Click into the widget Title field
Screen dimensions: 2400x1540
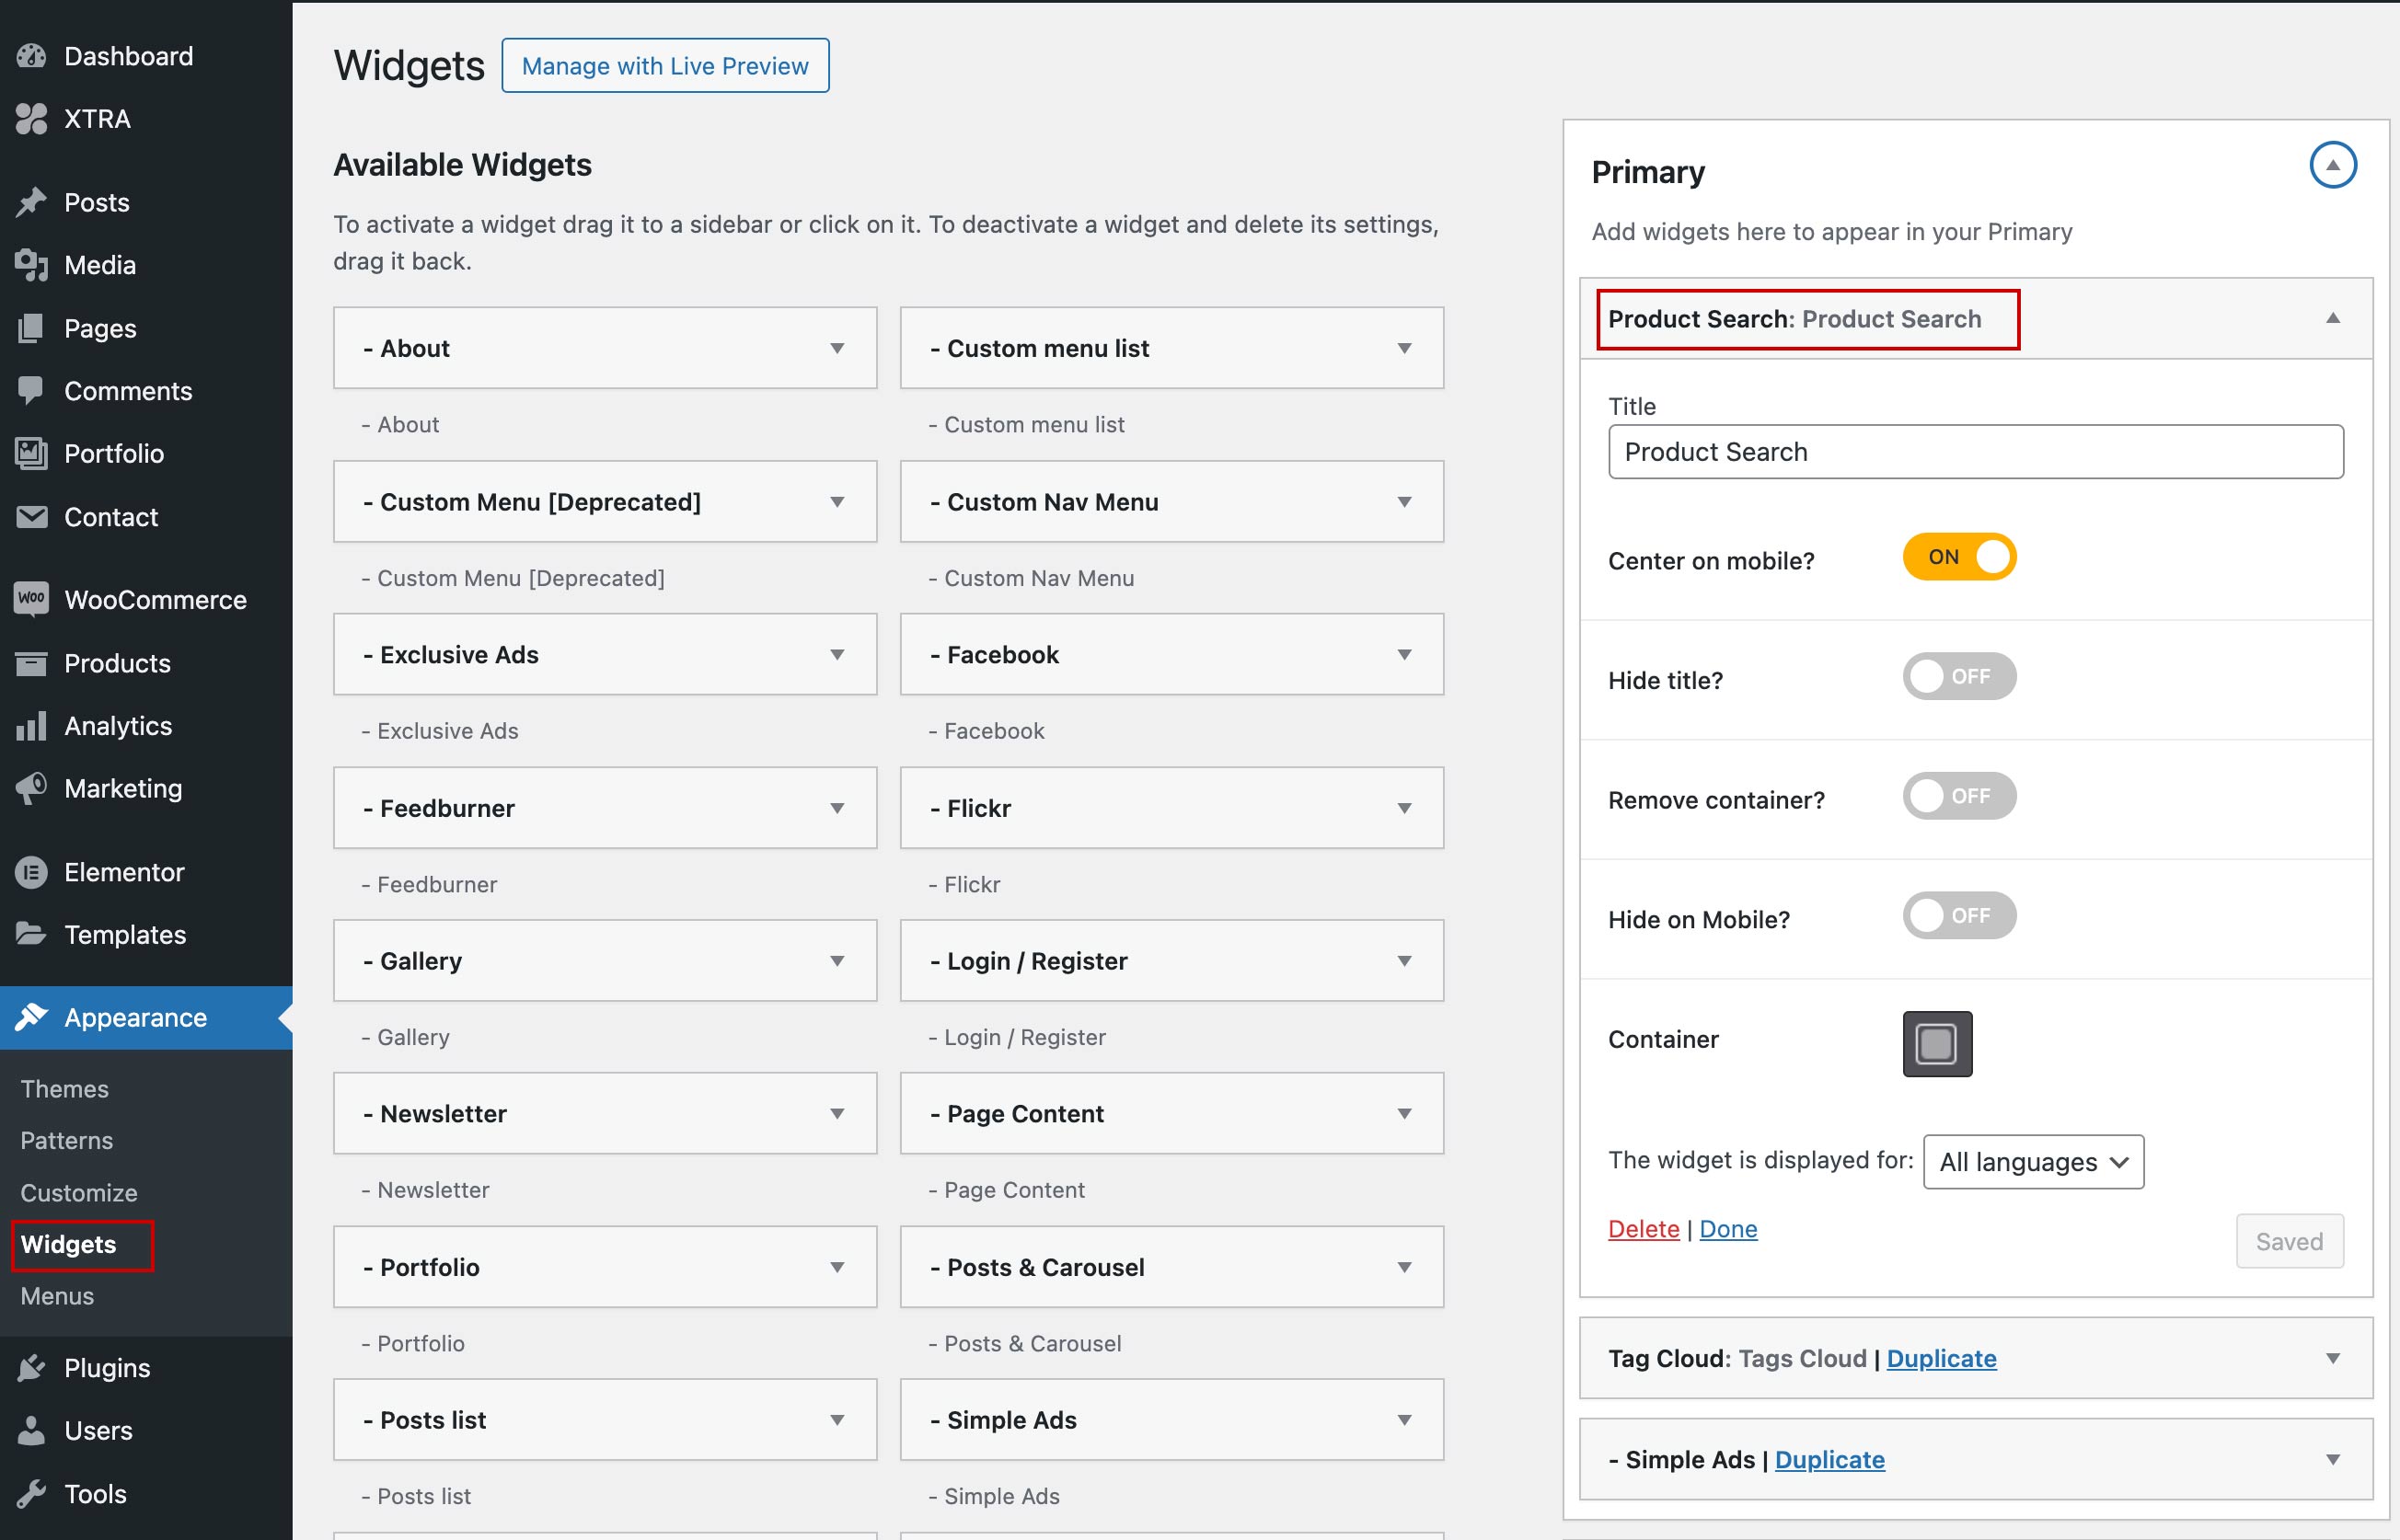1975,452
